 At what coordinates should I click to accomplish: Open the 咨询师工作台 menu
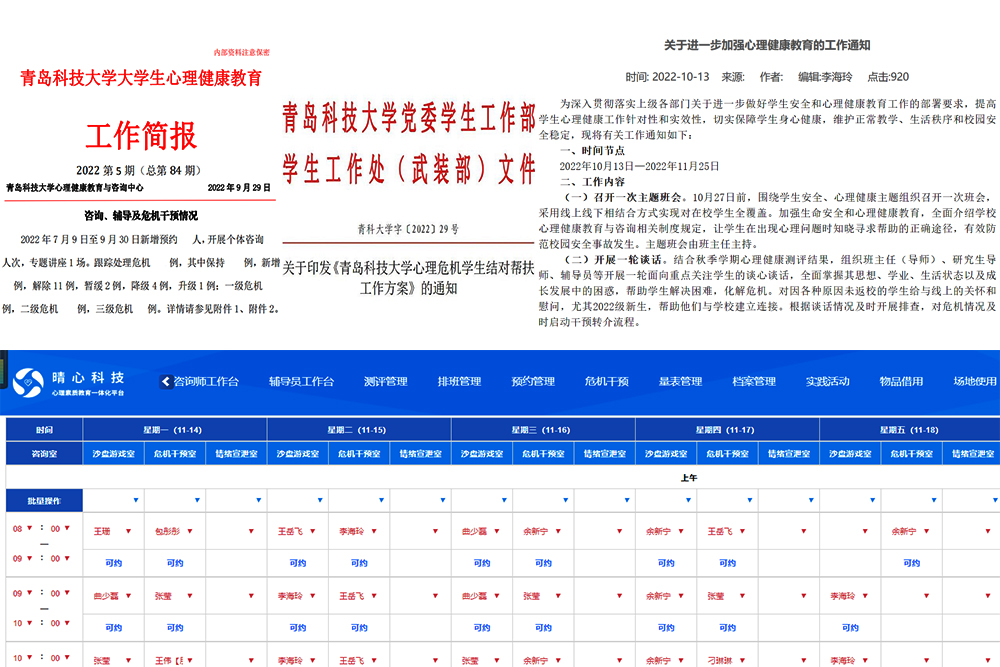(207, 381)
